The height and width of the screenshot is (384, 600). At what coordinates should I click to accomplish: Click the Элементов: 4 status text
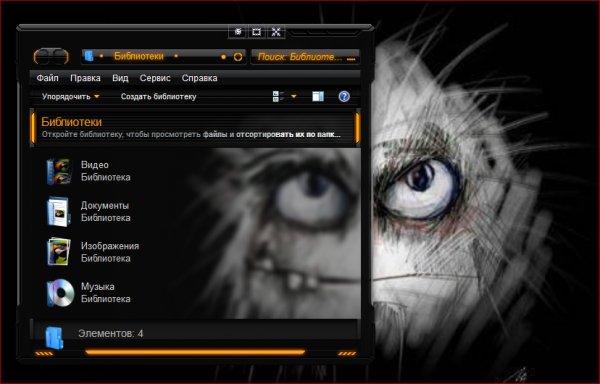pos(111,334)
